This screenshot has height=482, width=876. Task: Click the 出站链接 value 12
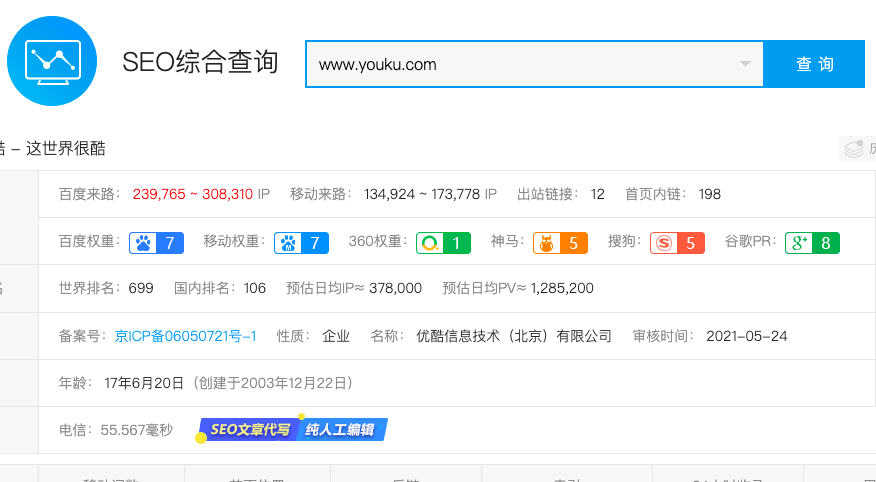click(x=598, y=194)
